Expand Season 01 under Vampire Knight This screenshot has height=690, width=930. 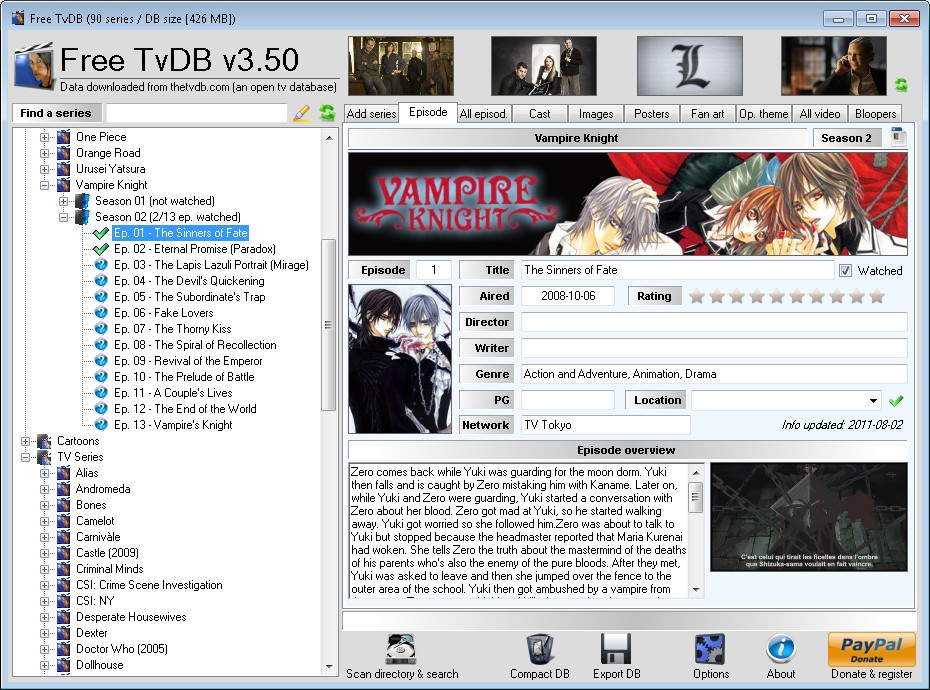64,201
